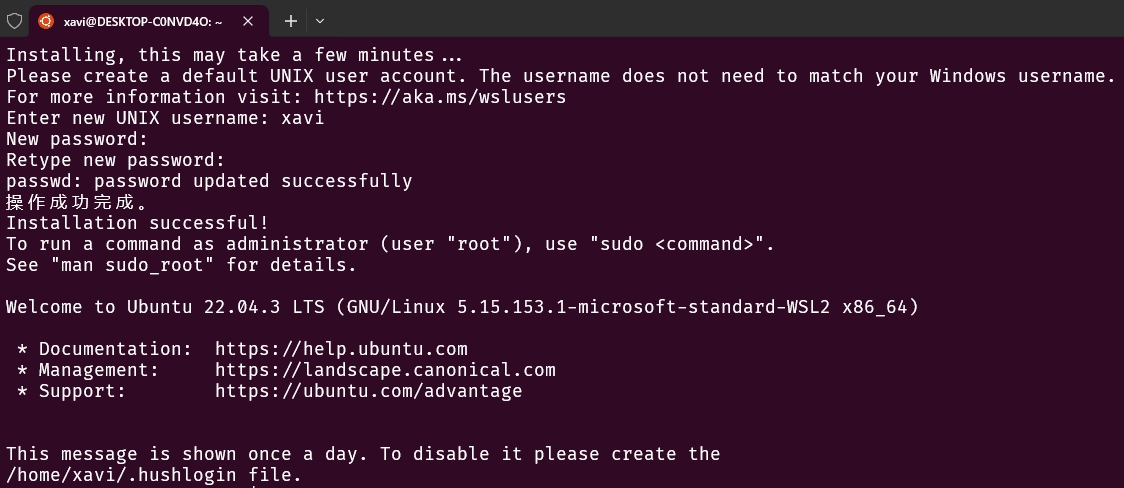Click the administrator shield icon in the title bar
Viewport: 1124px width, 488px height.
[x=14, y=21]
